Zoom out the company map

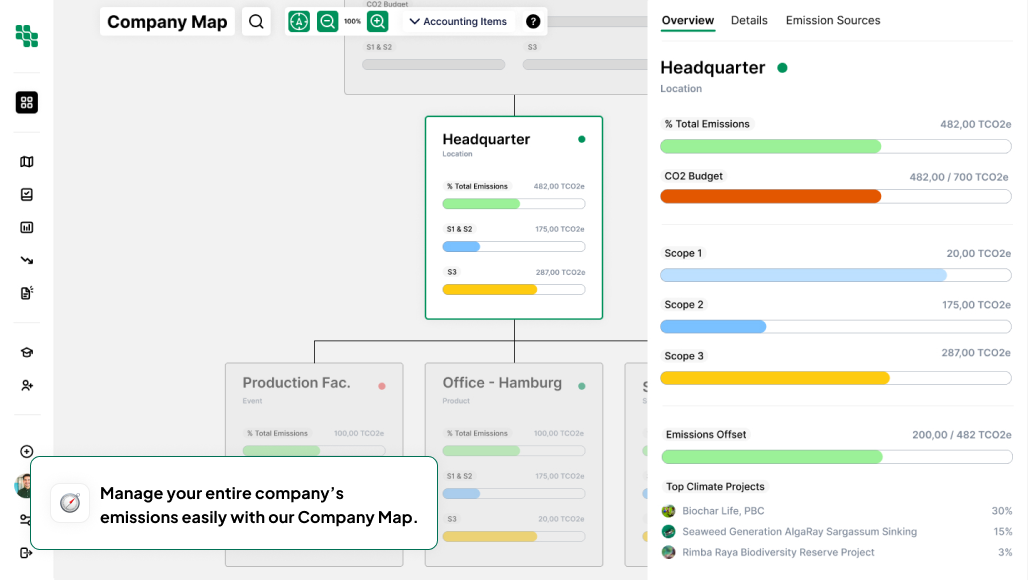pyautogui.click(x=327, y=21)
